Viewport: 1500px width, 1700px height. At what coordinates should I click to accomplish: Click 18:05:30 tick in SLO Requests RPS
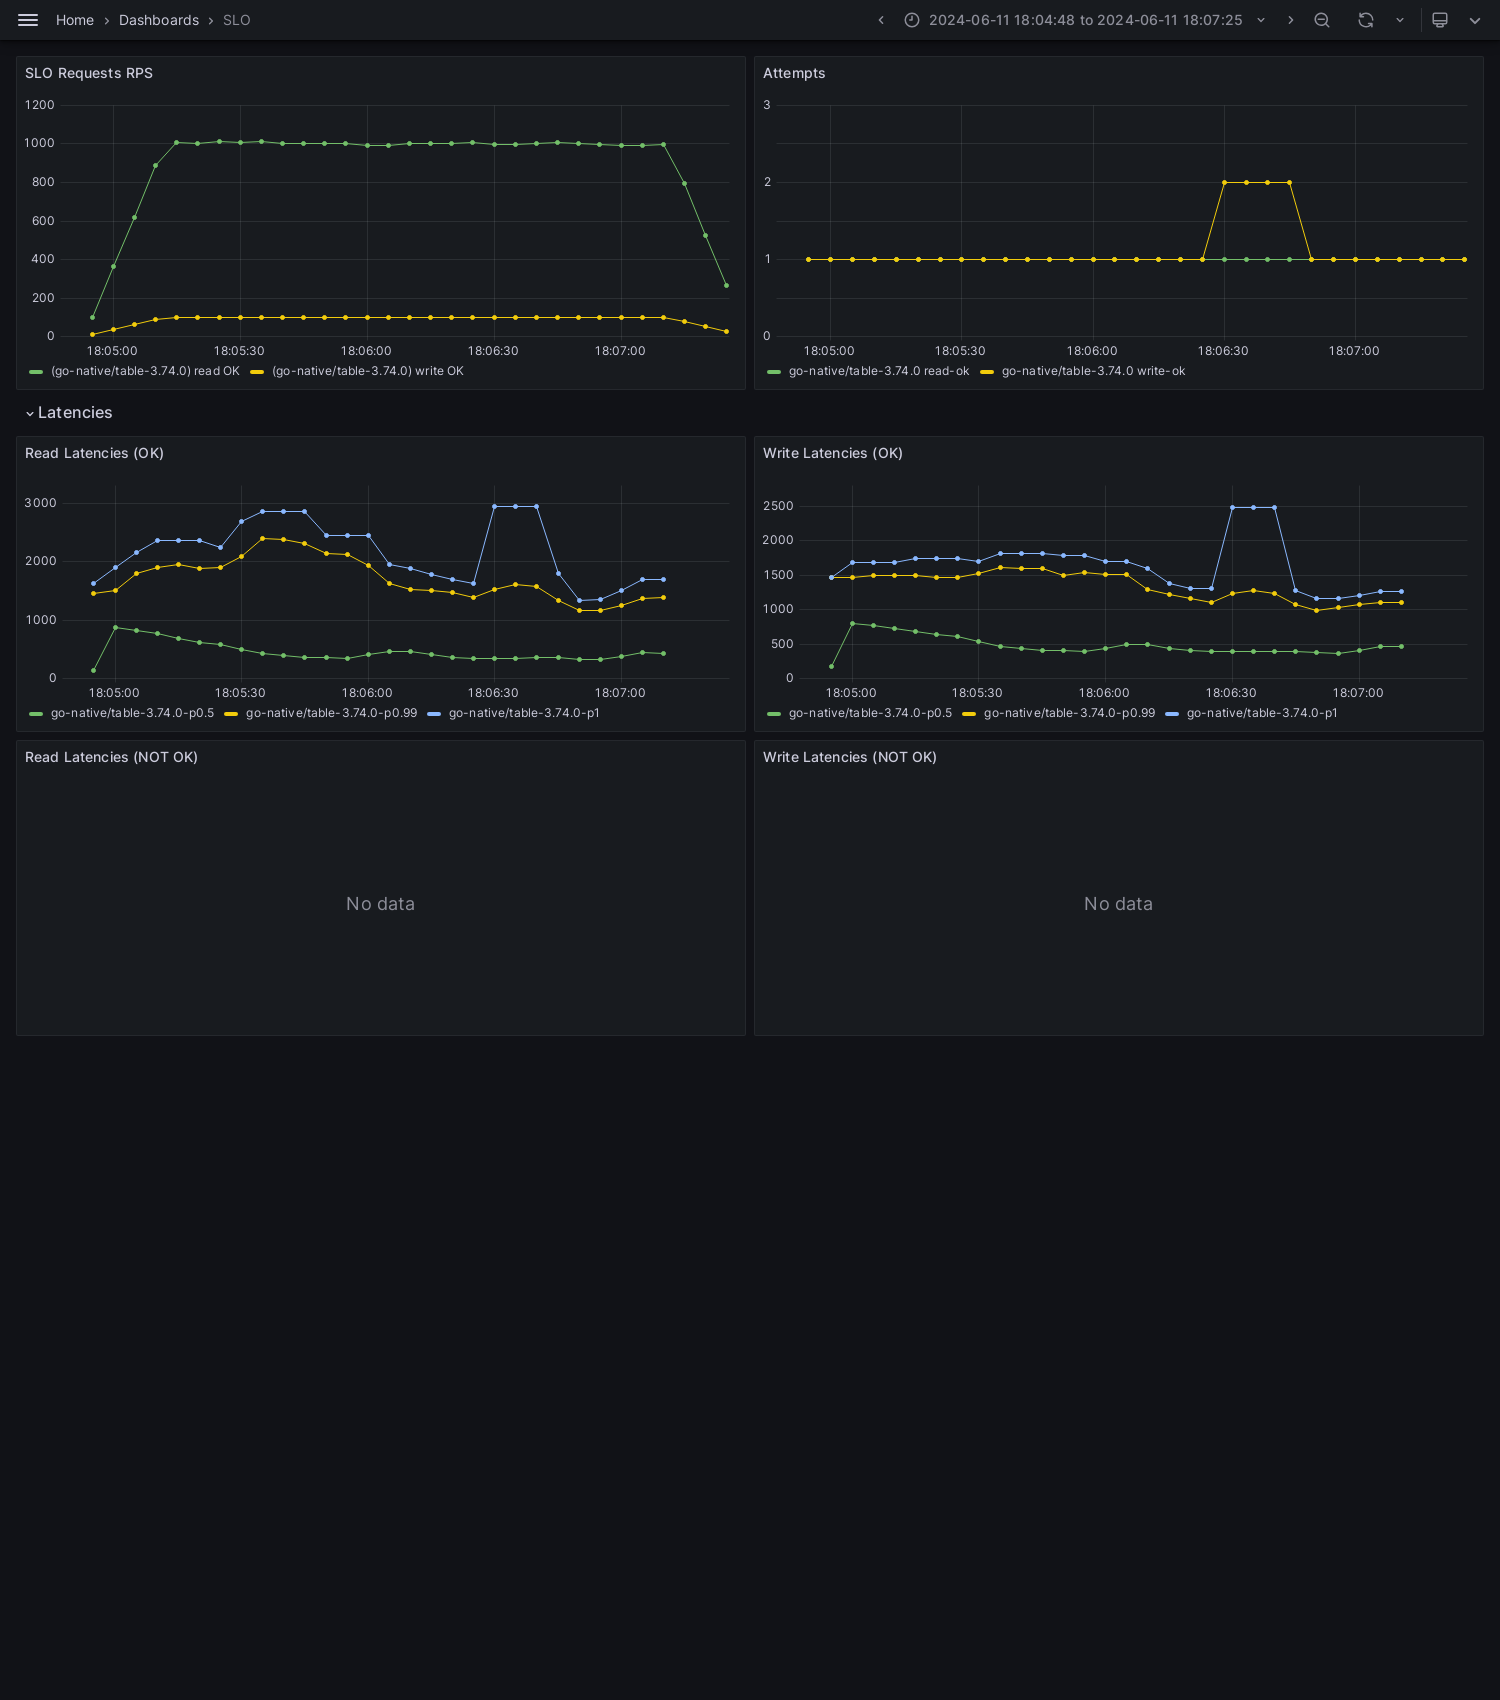pos(239,351)
